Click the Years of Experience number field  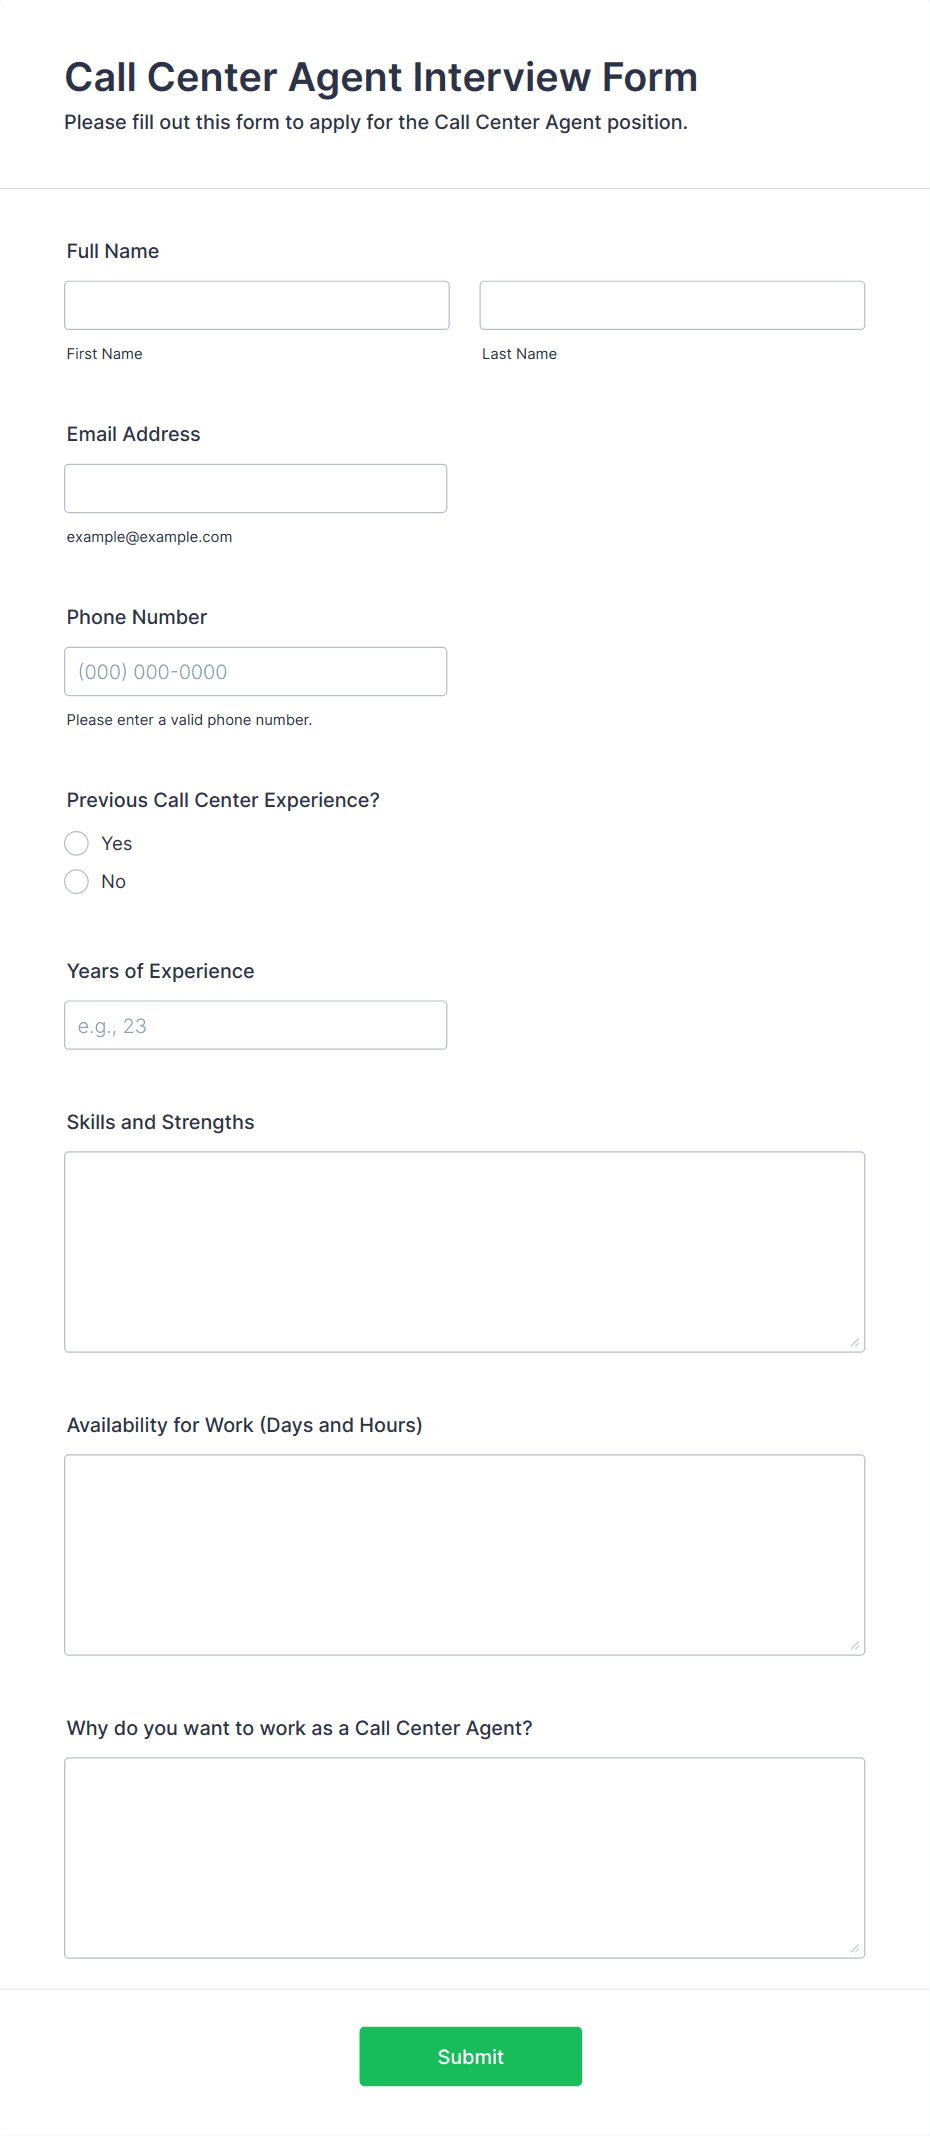pyautogui.click(x=256, y=1025)
